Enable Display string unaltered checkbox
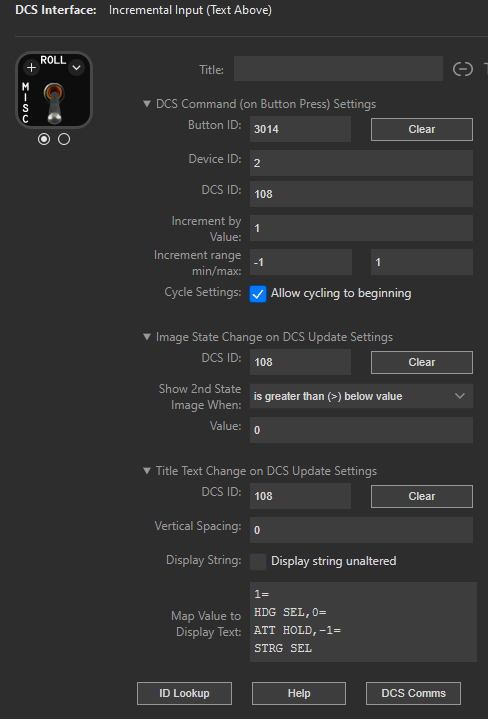 point(258,561)
